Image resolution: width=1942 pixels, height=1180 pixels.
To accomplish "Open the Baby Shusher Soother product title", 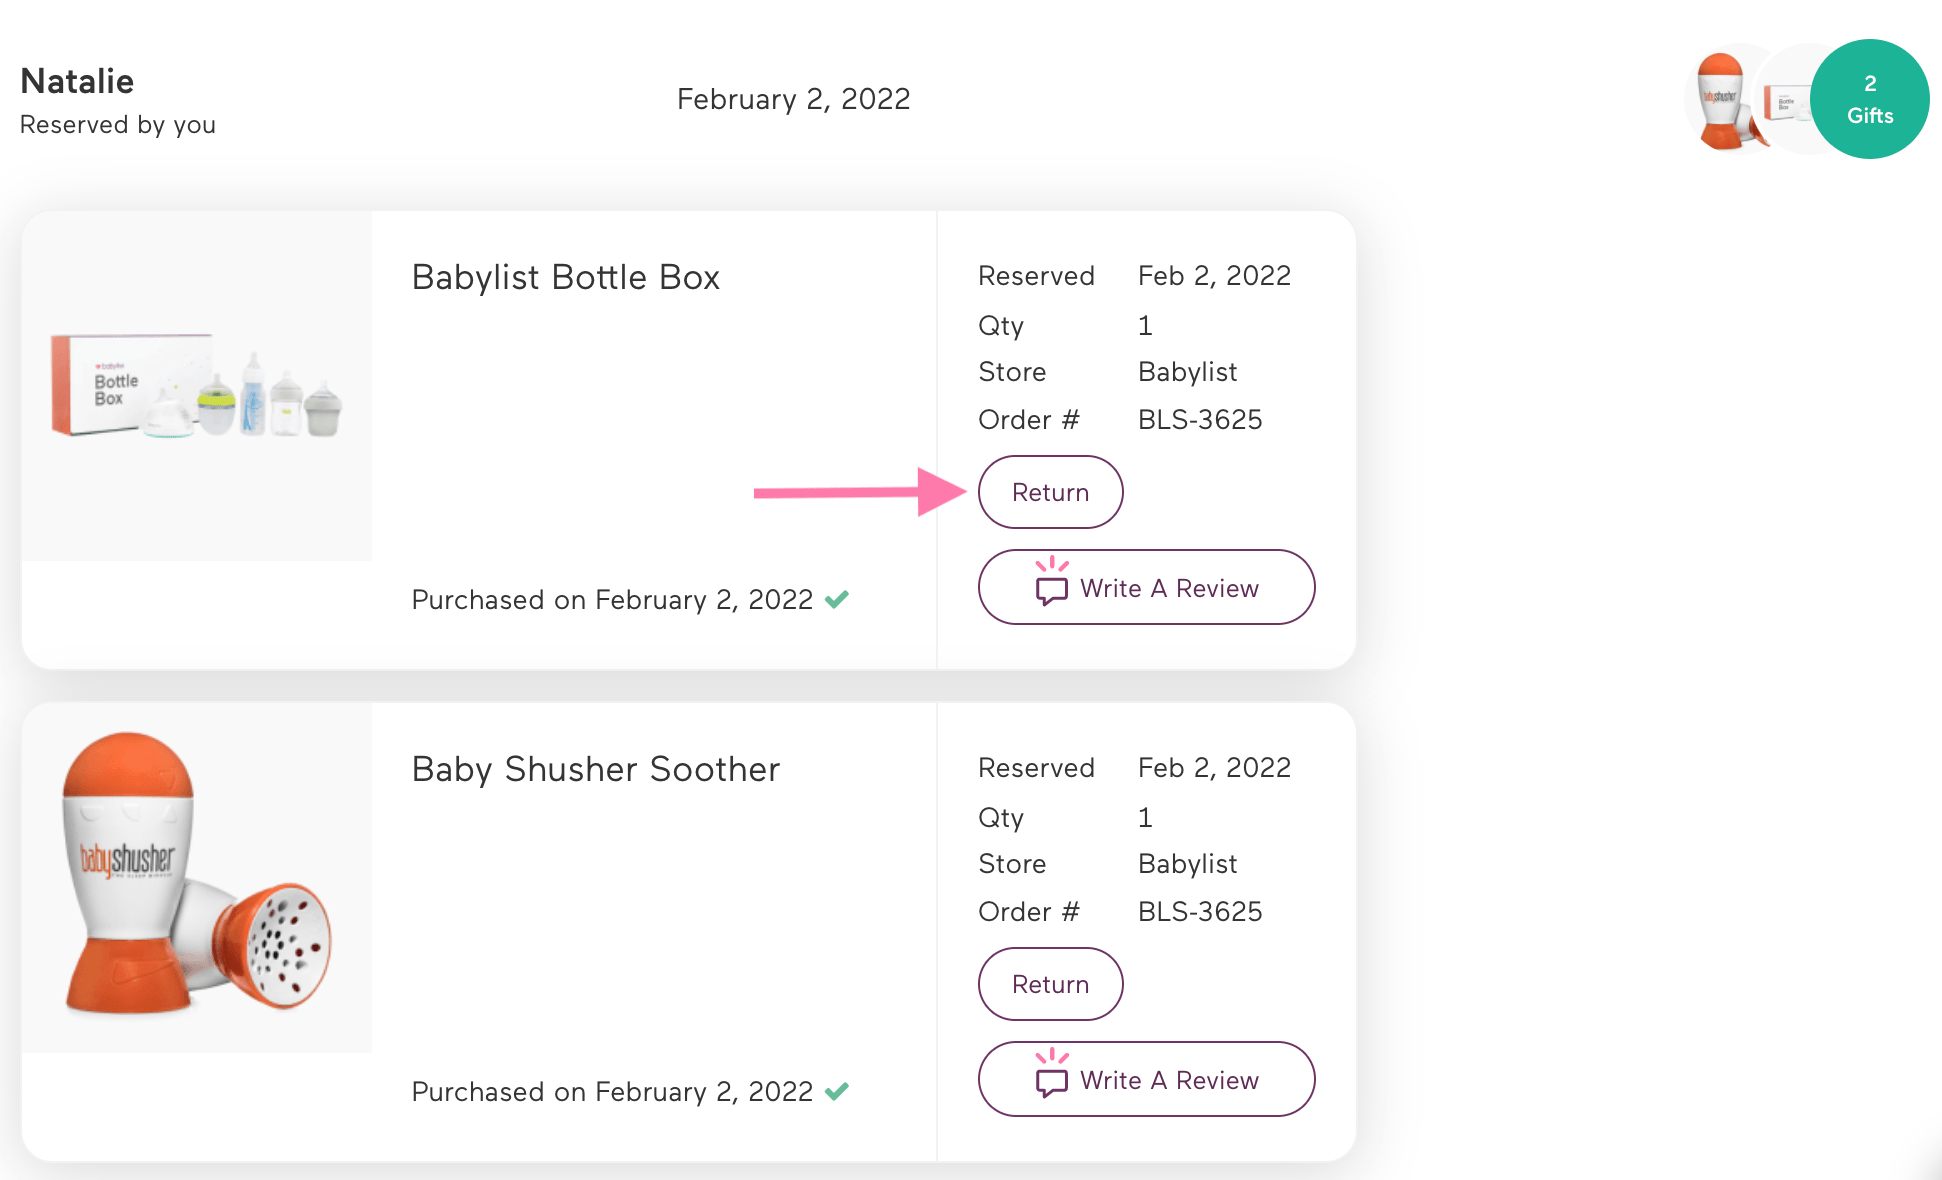I will 595,769.
